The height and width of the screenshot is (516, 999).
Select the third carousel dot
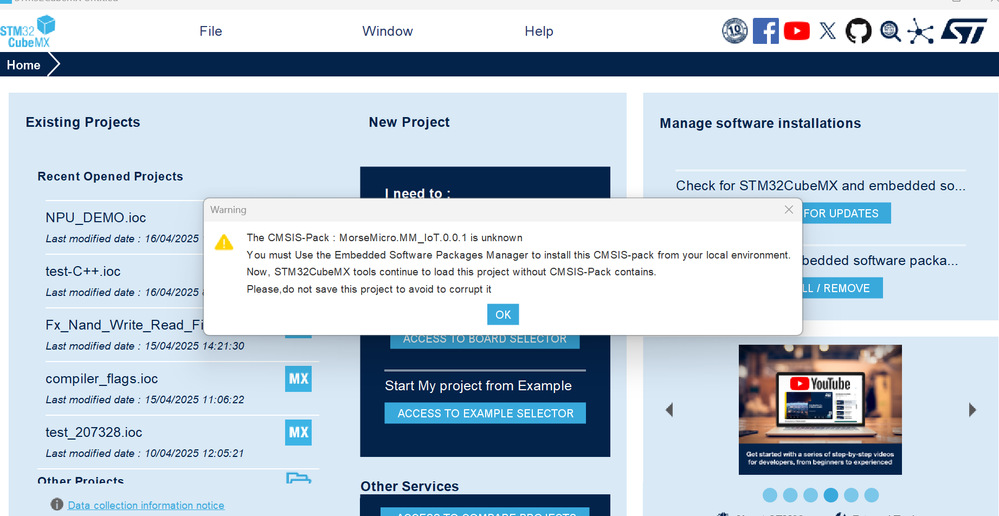pyautogui.click(x=810, y=495)
